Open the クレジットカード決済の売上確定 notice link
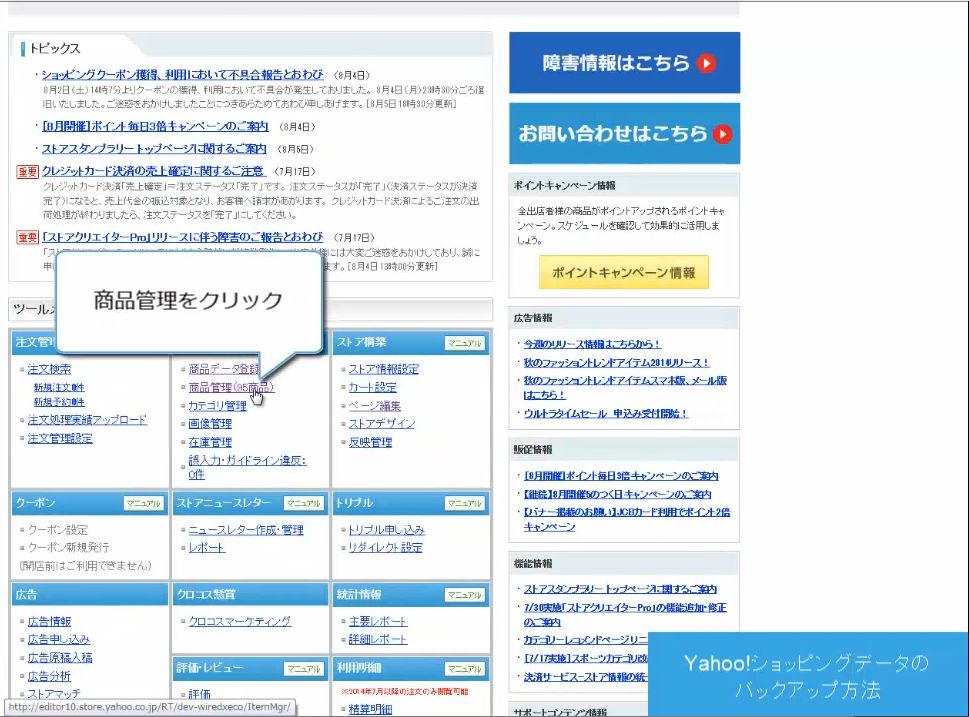The image size is (969, 717). 153,171
